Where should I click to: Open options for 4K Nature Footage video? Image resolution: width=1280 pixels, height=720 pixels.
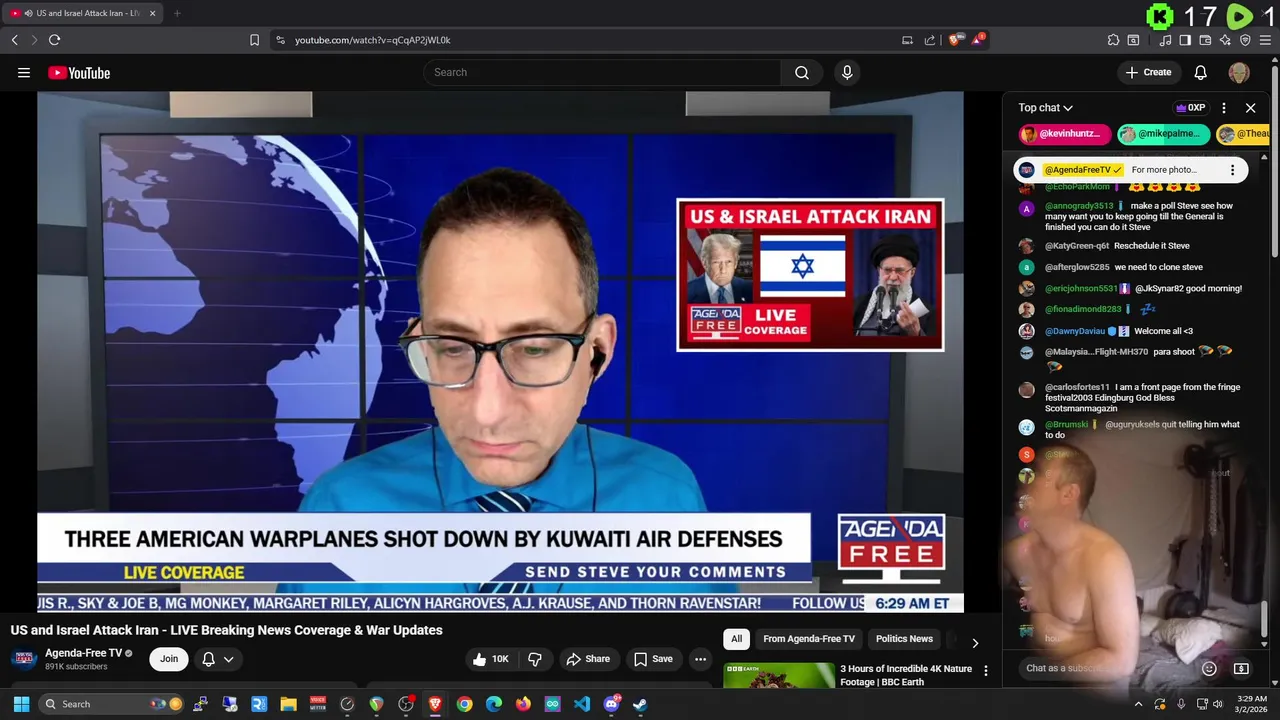986,671
